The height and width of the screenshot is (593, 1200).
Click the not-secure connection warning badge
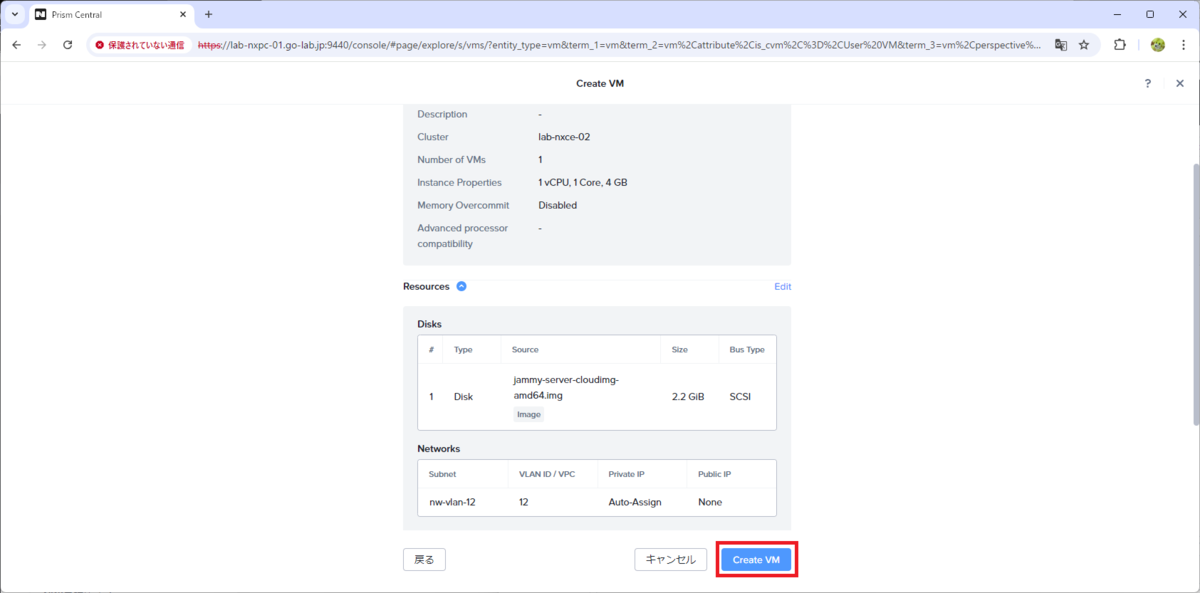pyautogui.click(x=140, y=45)
